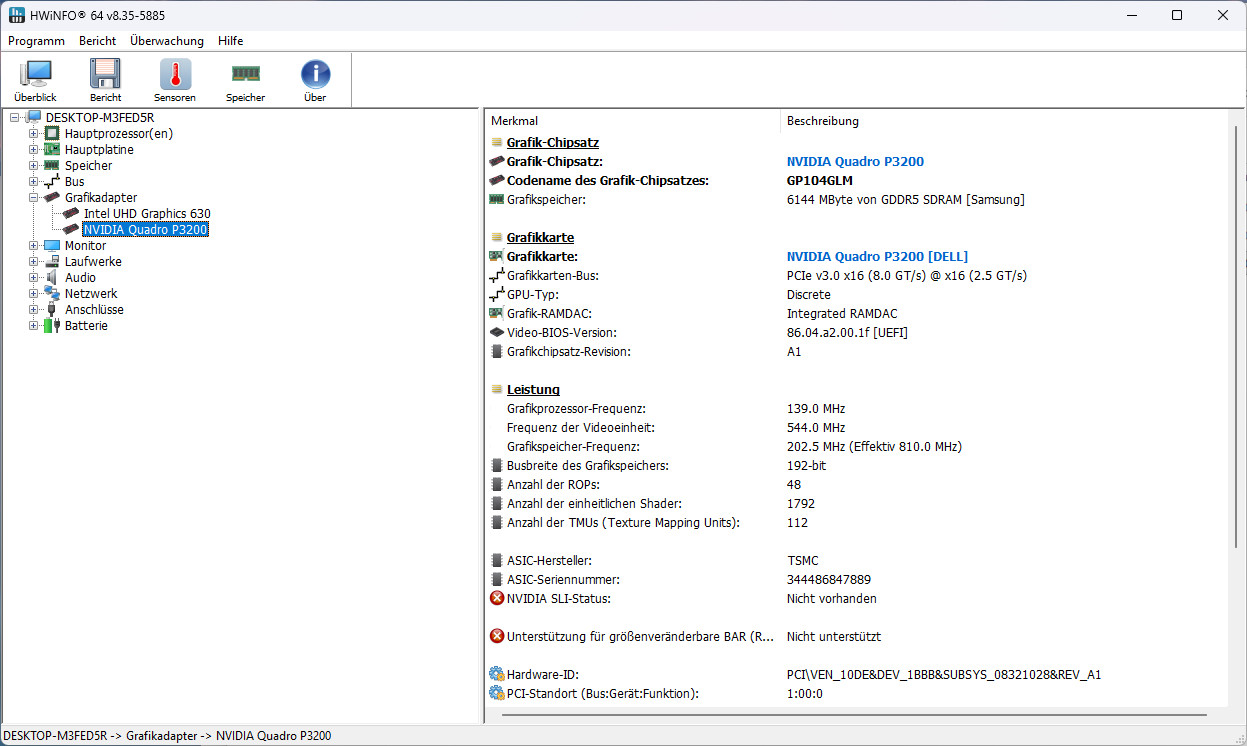Click the Speicher memory module toolbar icon
This screenshot has height=746, width=1247.
245,73
